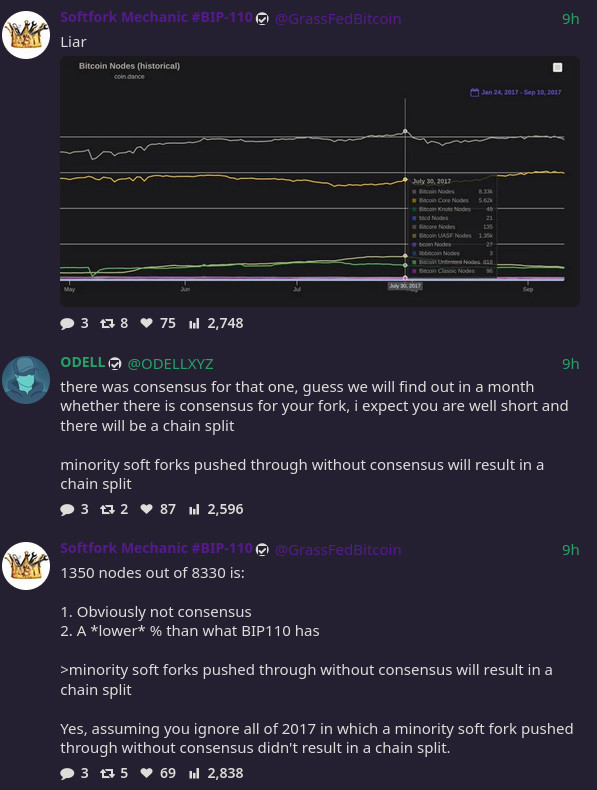Open the @GrassFedBitcoin handle on first post

338,19
